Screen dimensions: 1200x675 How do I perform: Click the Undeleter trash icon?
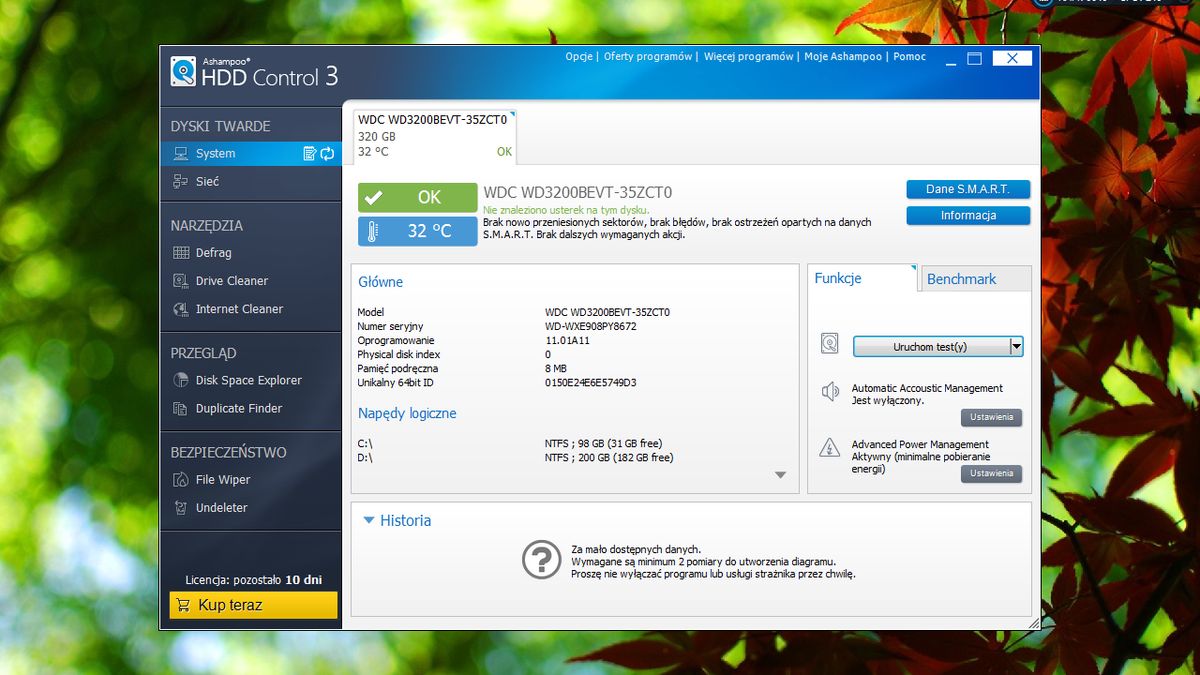tap(181, 508)
